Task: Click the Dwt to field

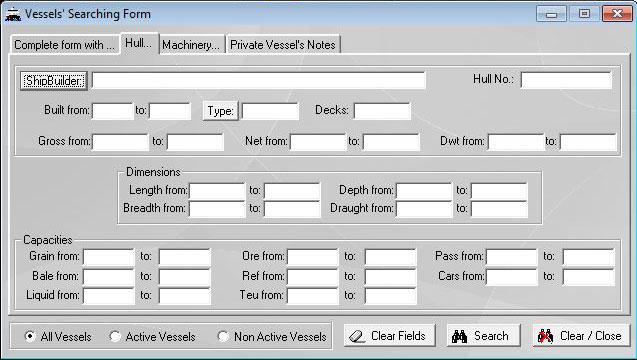Action: pyautogui.click(x=588, y=142)
